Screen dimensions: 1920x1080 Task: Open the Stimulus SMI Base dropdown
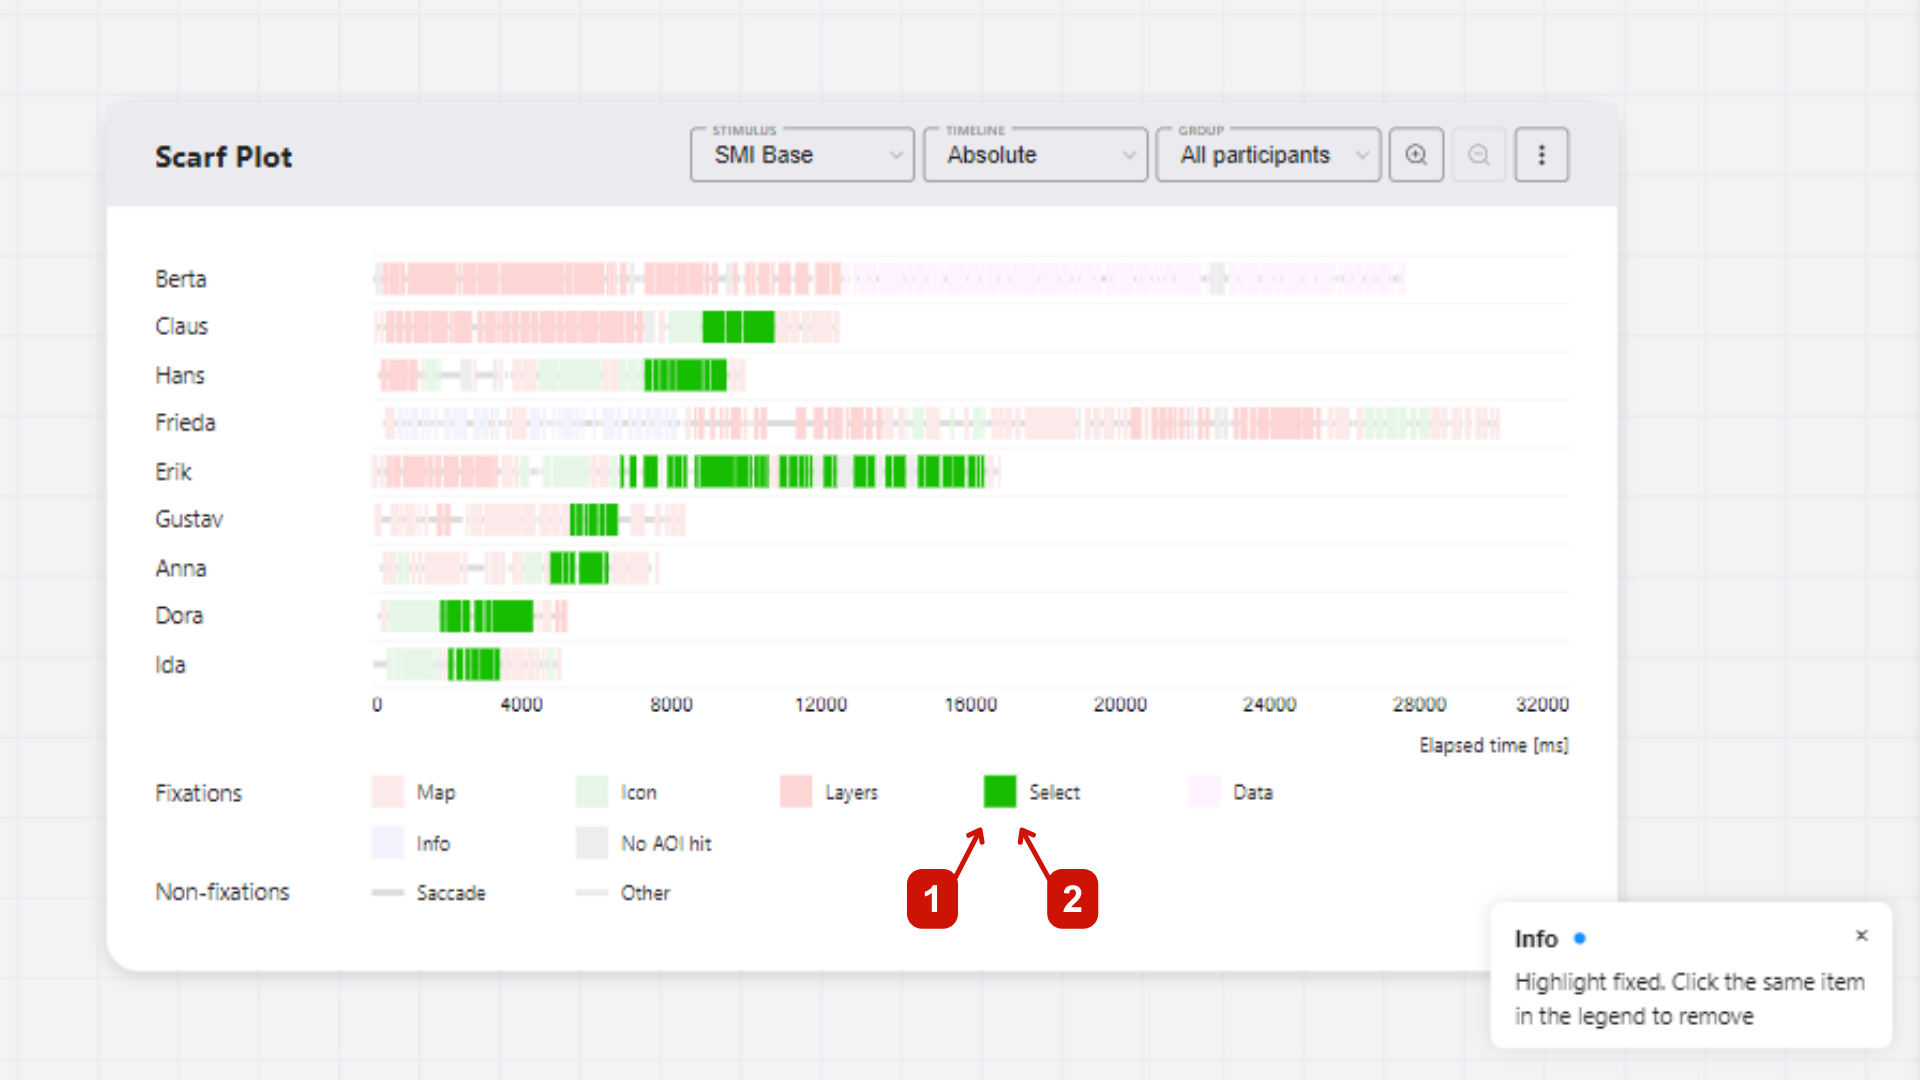click(x=802, y=155)
